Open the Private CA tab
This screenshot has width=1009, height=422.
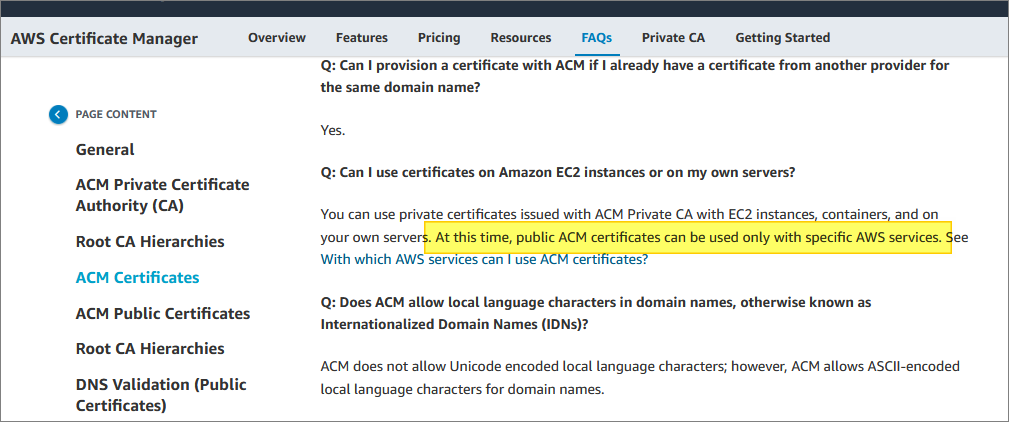point(673,38)
